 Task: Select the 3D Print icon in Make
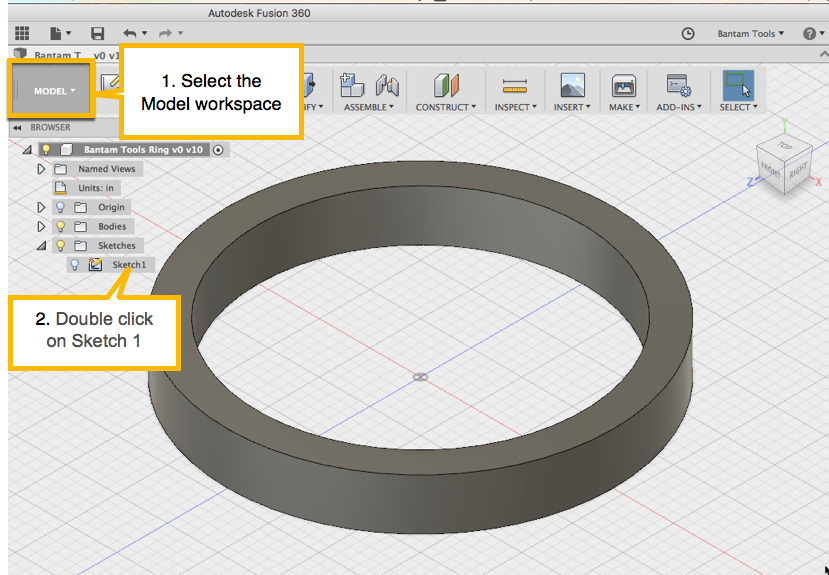(624, 86)
